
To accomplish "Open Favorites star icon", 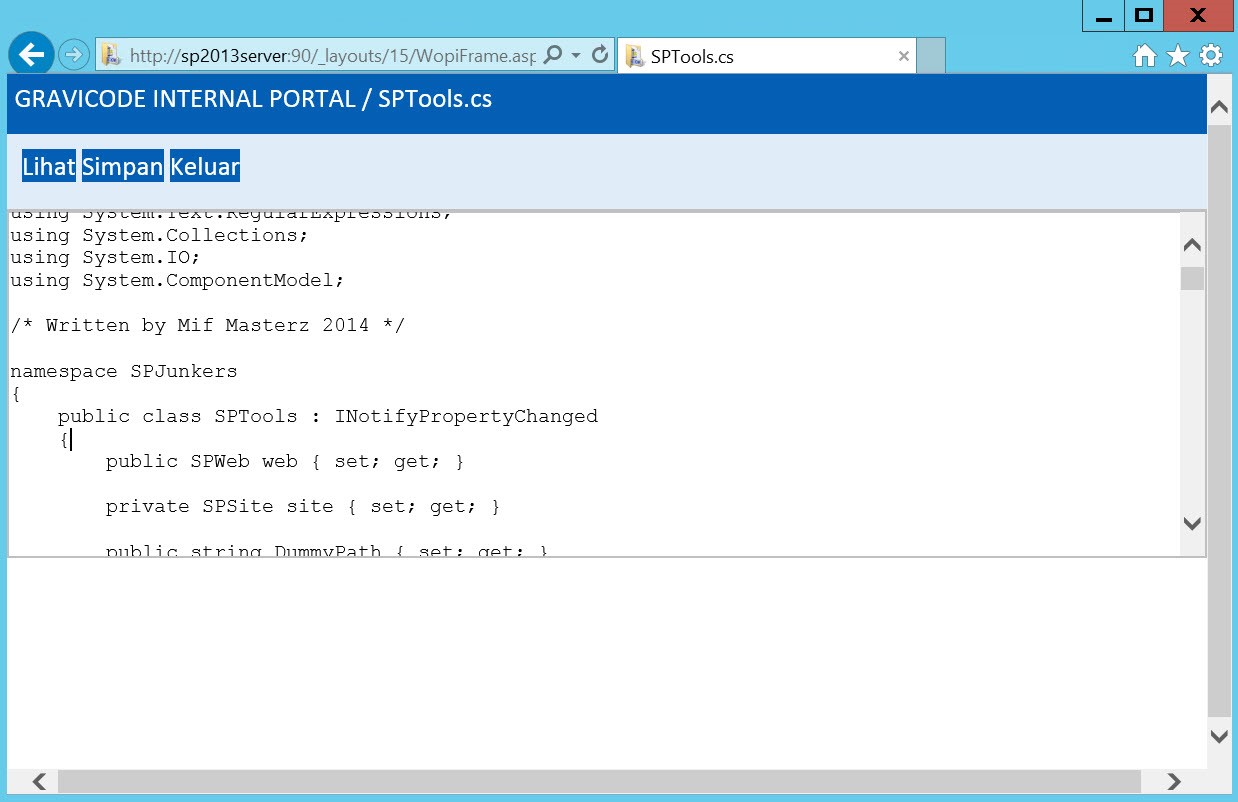I will point(1178,56).
